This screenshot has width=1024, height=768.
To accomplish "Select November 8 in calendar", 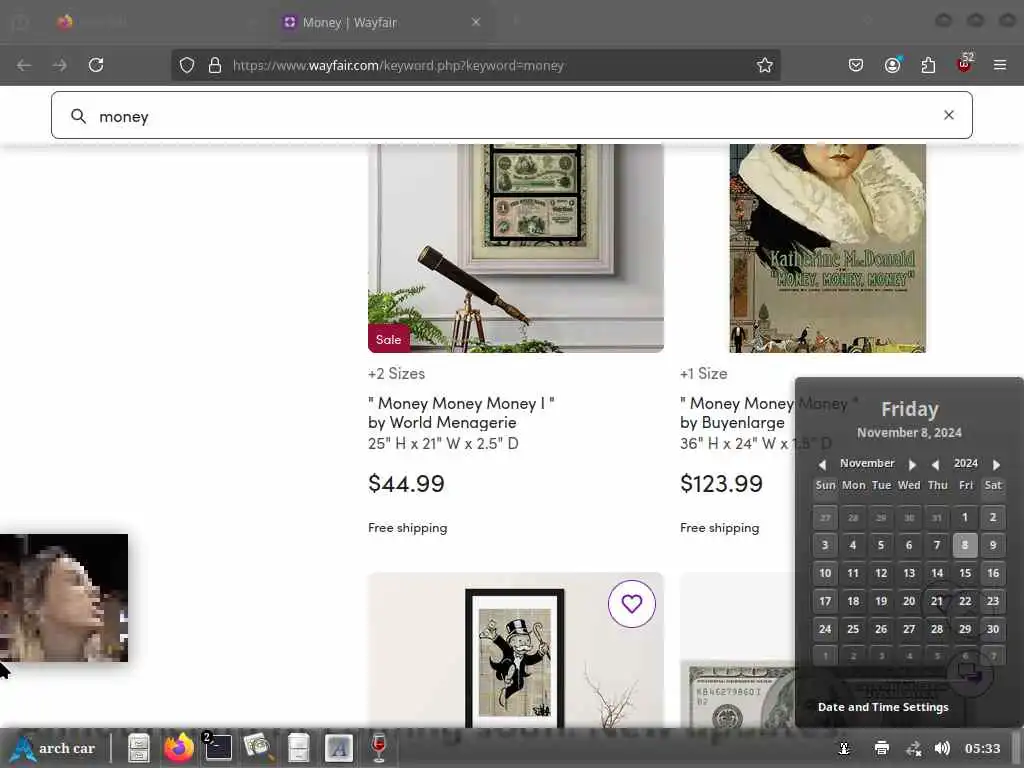I will tap(965, 545).
